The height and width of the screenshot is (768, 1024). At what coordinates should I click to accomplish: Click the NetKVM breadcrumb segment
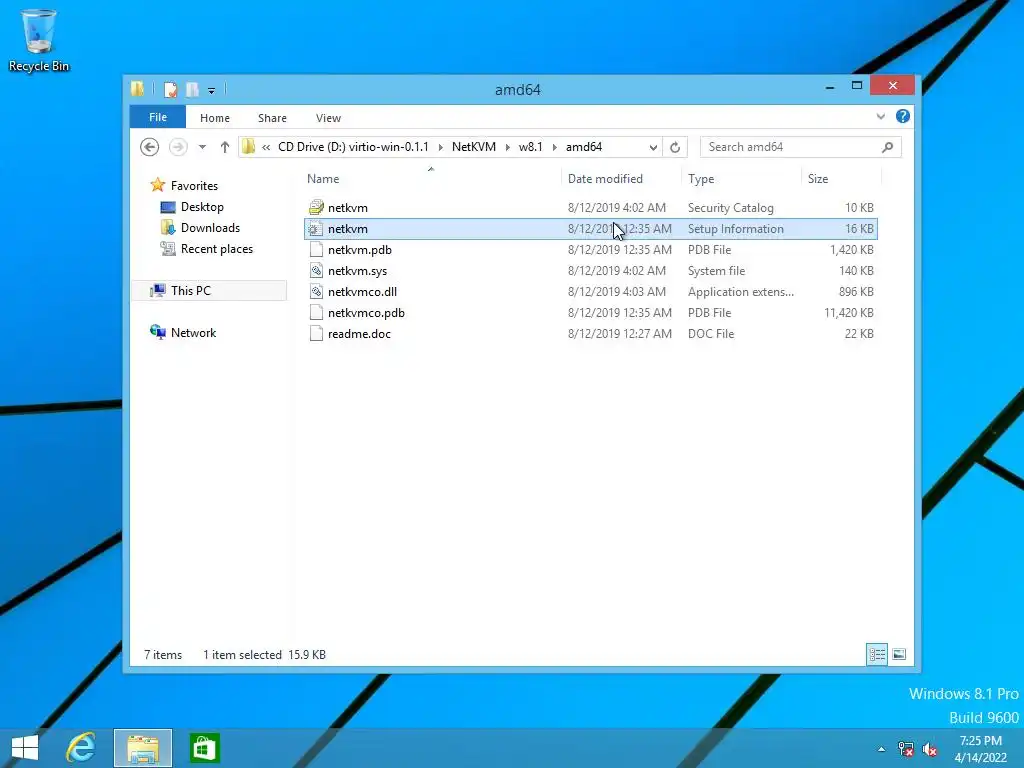click(x=473, y=147)
